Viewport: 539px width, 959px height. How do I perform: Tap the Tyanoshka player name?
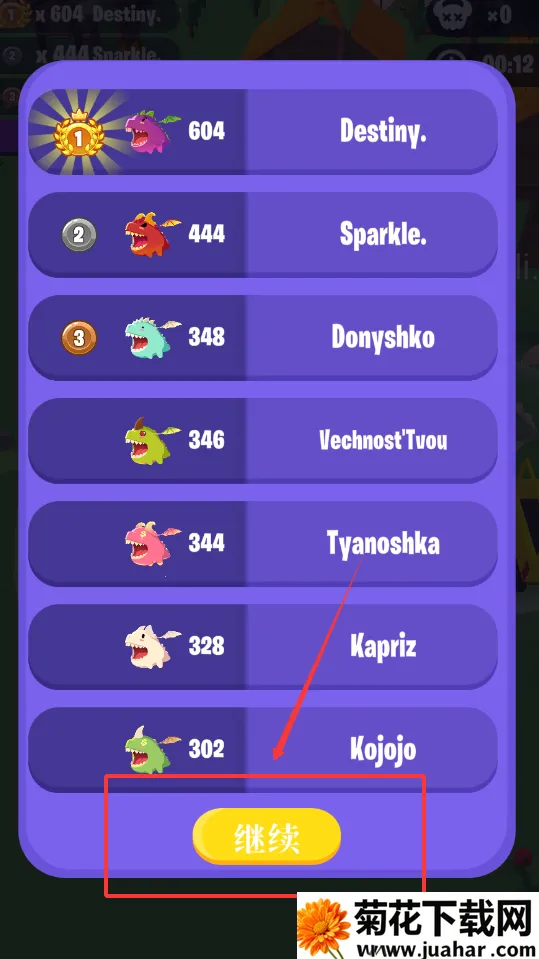pyautogui.click(x=383, y=543)
